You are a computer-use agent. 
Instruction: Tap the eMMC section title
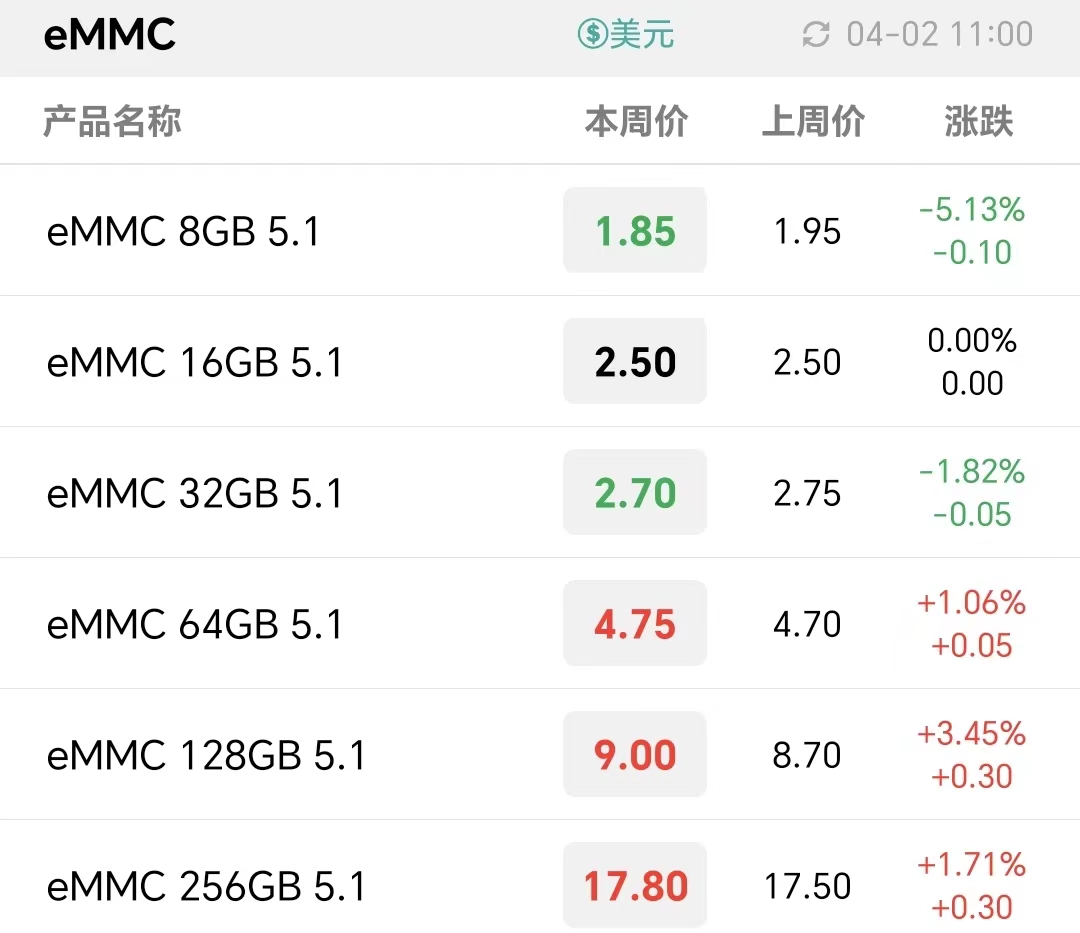(110, 34)
